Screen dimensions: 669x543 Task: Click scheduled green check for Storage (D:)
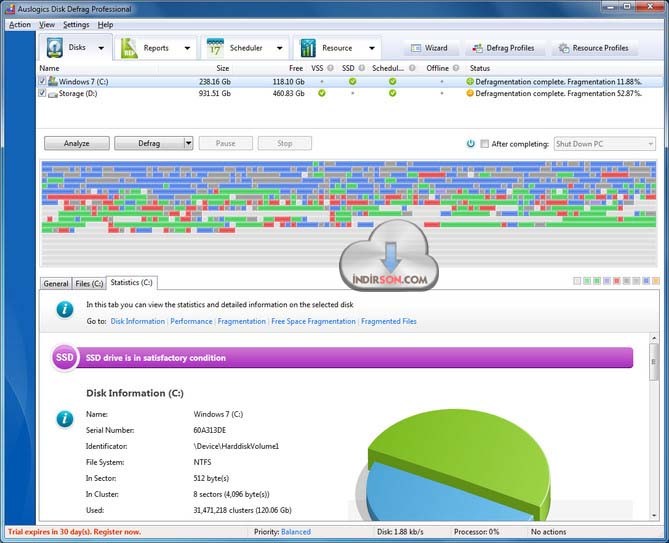[393, 93]
